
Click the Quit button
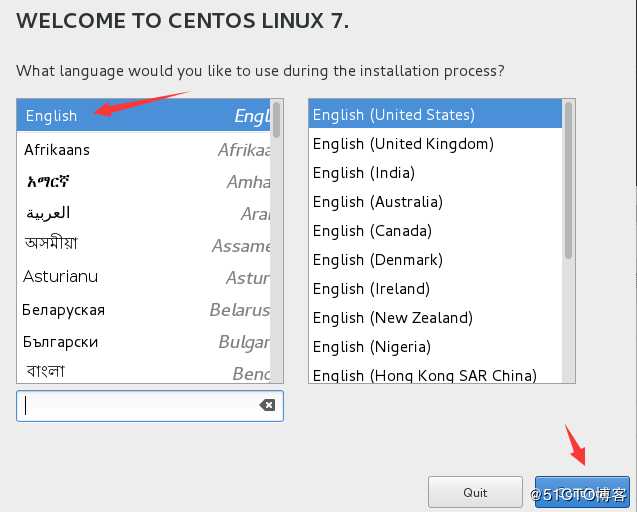475,492
